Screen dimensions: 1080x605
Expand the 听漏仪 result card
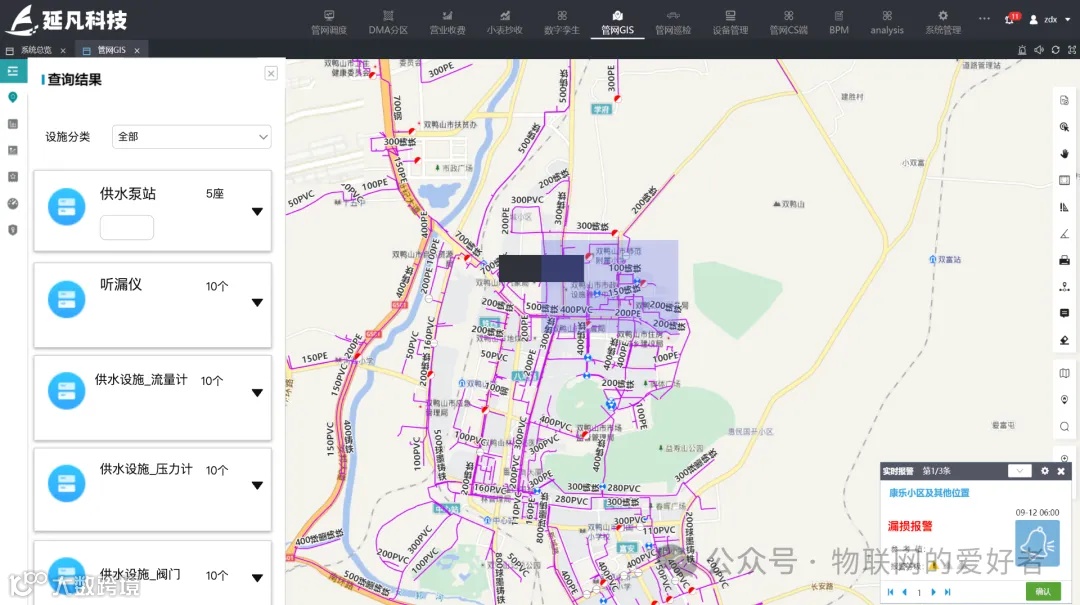point(257,302)
